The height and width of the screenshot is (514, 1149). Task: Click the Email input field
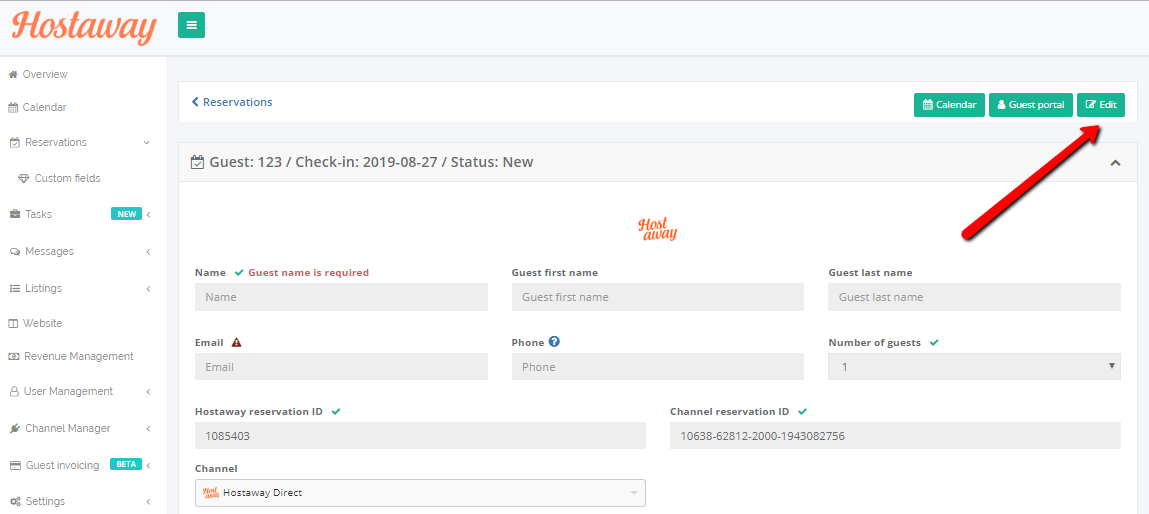pyautogui.click(x=341, y=367)
